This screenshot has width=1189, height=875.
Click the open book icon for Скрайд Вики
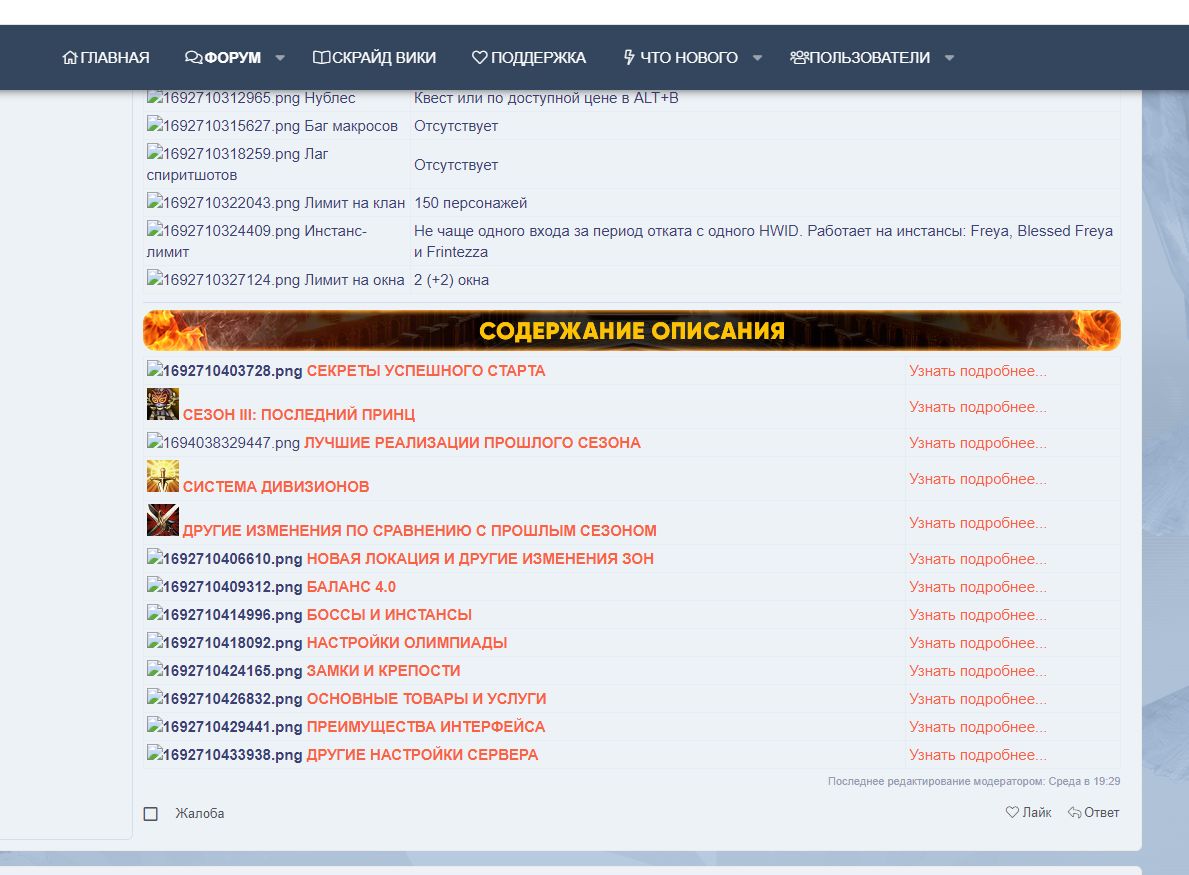pyautogui.click(x=321, y=58)
